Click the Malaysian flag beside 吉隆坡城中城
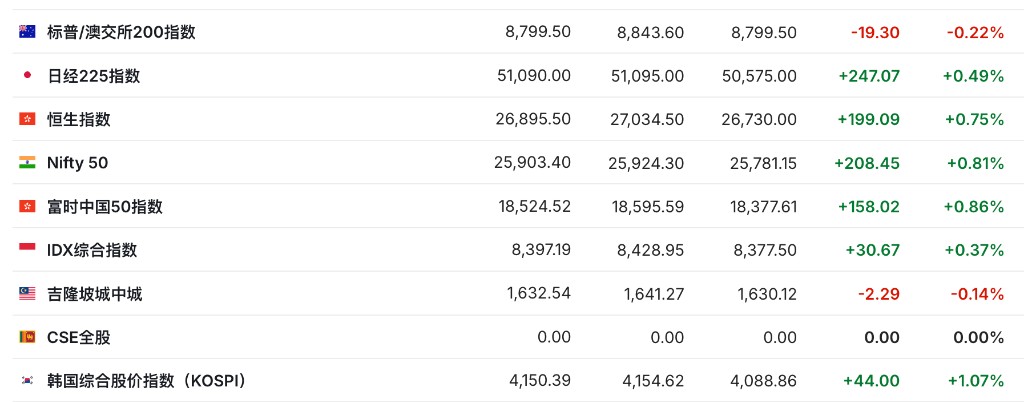The width and height of the screenshot is (1024, 402). 27,294
